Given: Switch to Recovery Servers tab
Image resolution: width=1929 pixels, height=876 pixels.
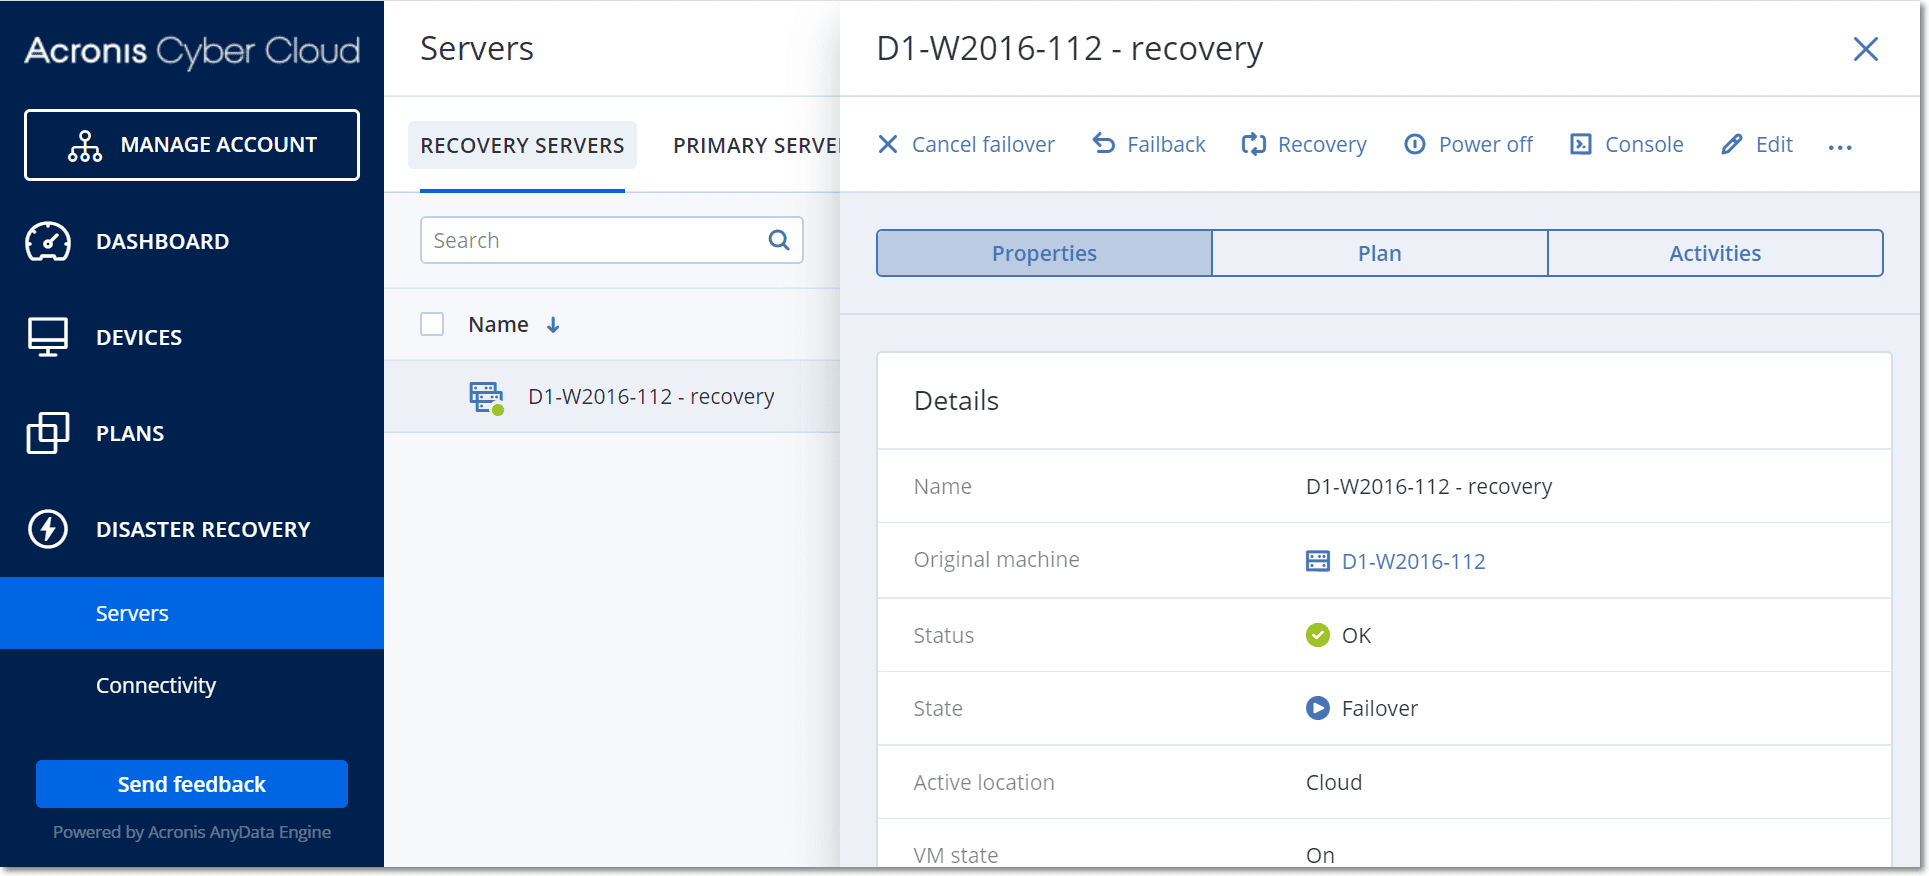Looking at the screenshot, I should point(522,146).
